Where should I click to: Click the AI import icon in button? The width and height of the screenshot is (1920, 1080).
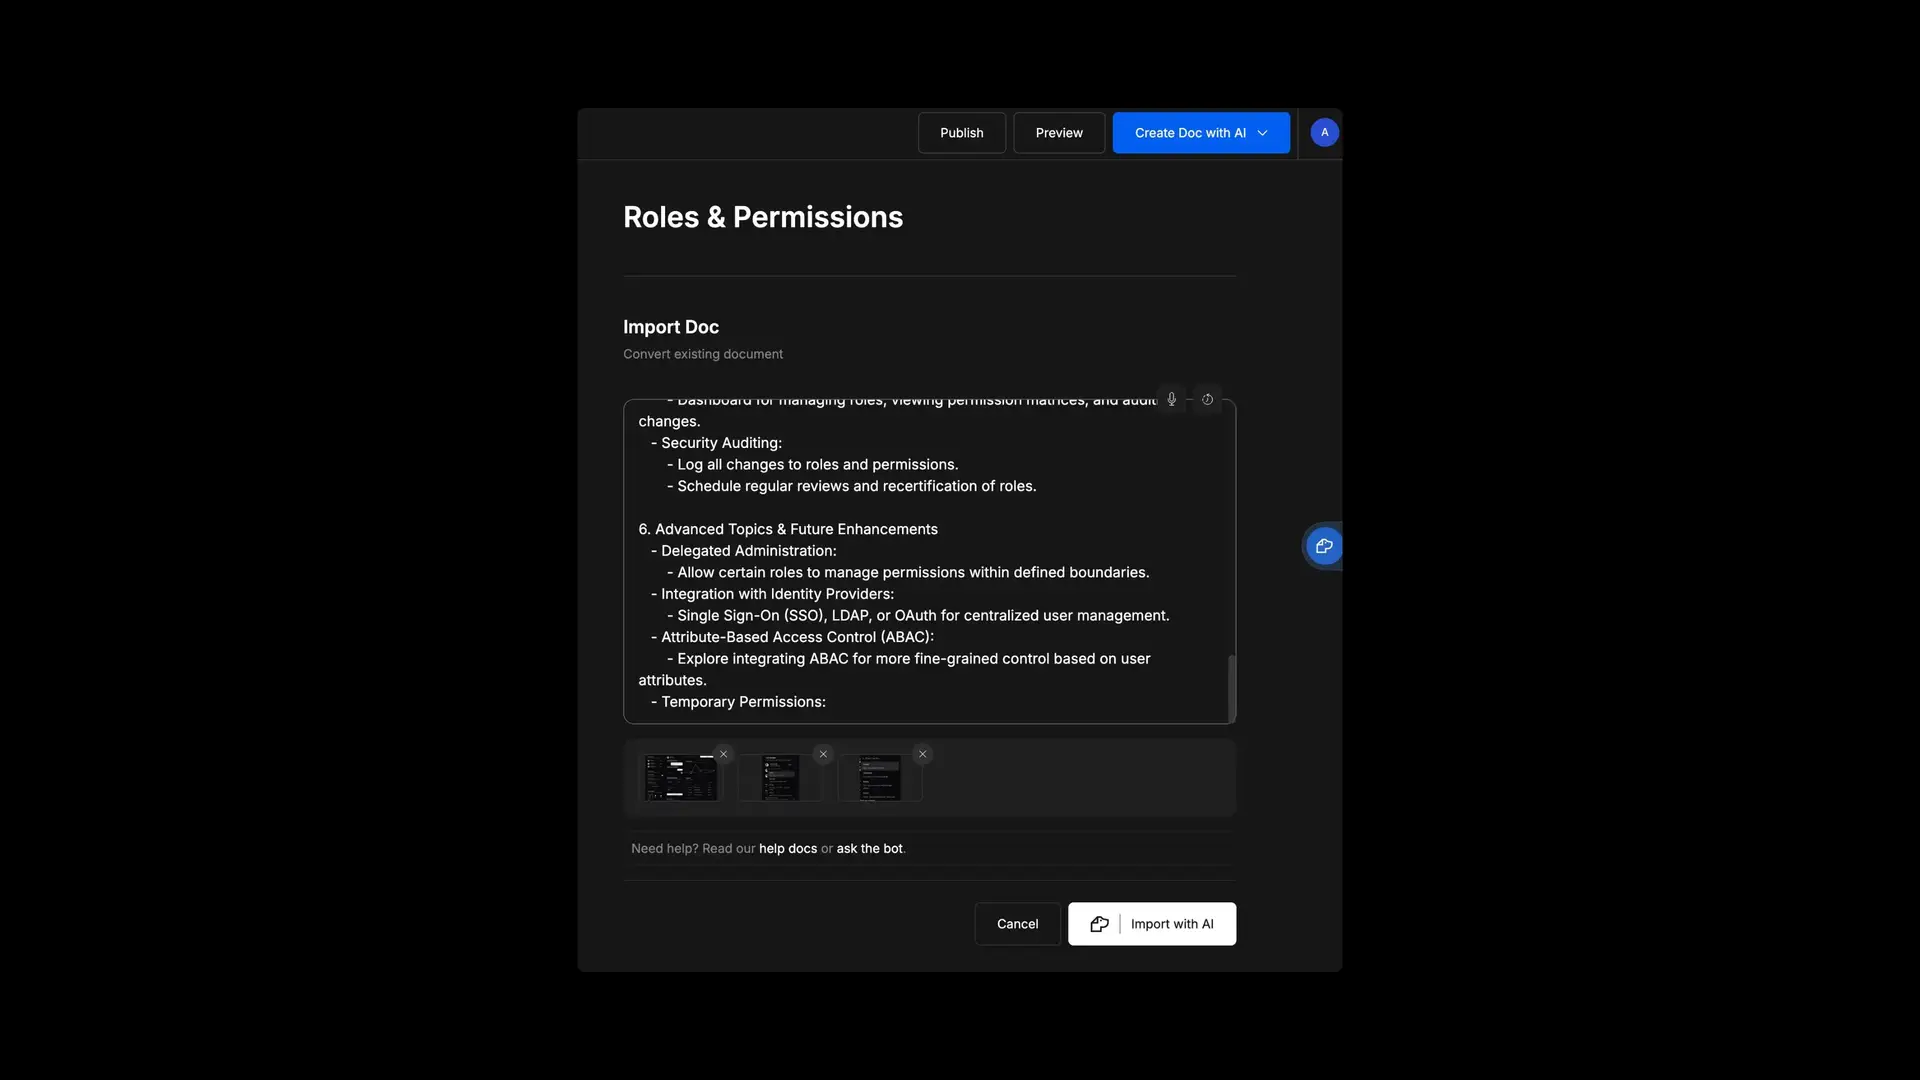[1097, 923]
